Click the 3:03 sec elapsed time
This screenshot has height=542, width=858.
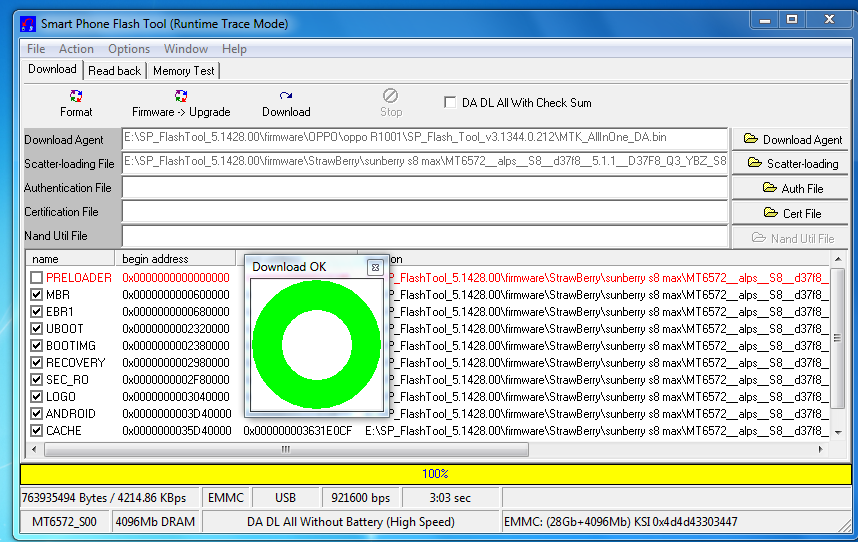pos(450,498)
